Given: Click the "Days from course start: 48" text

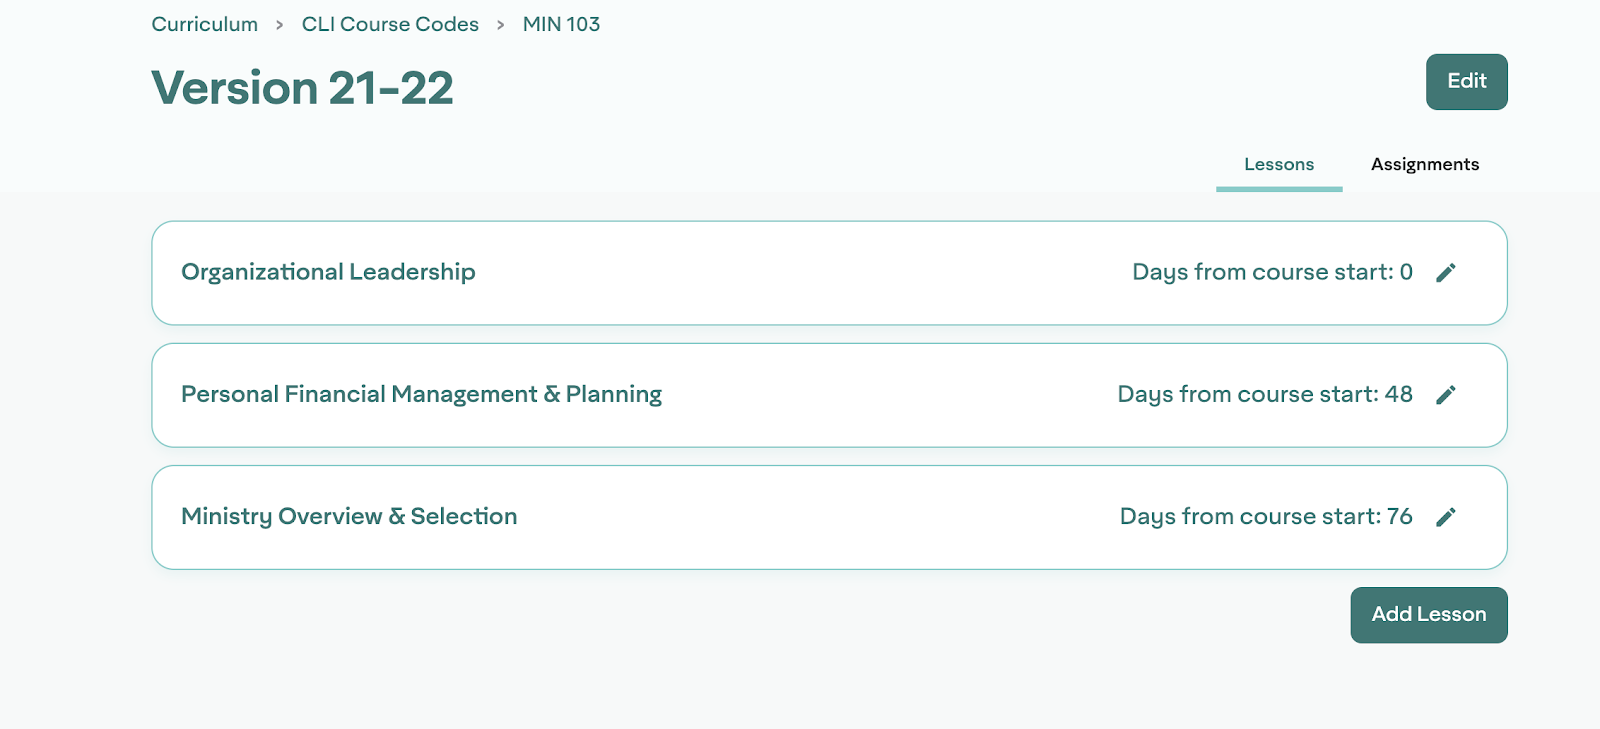Looking at the screenshot, I should click(1265, 394).
